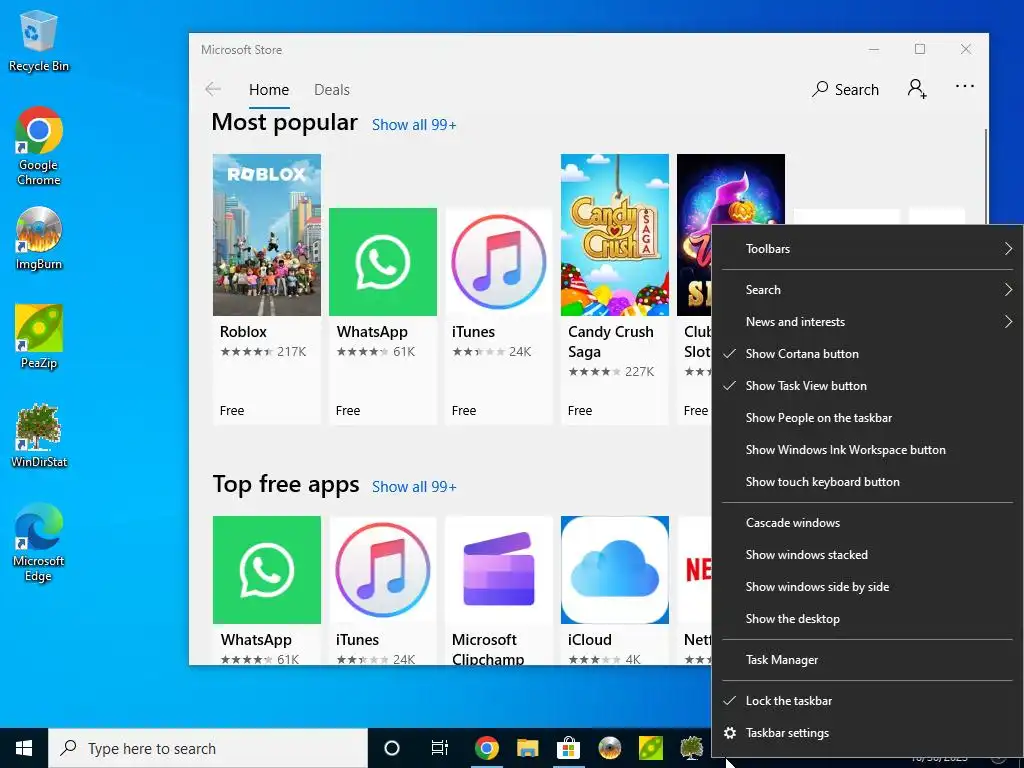The width and height of the screenshot is (1024, 768).
Task: Click Show all 99+ next to Top free apps
Action: pos(414,487)
